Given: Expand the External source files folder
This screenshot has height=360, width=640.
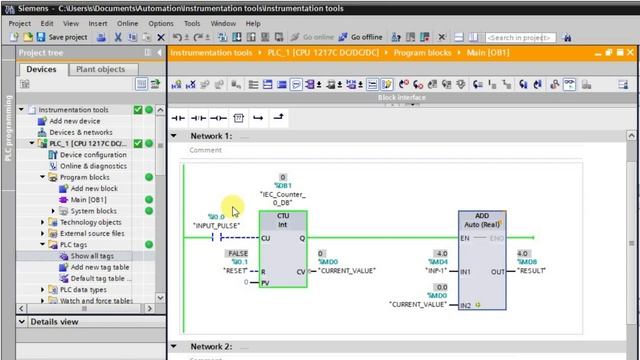Looking at the screenshot, I should (42, 233).
